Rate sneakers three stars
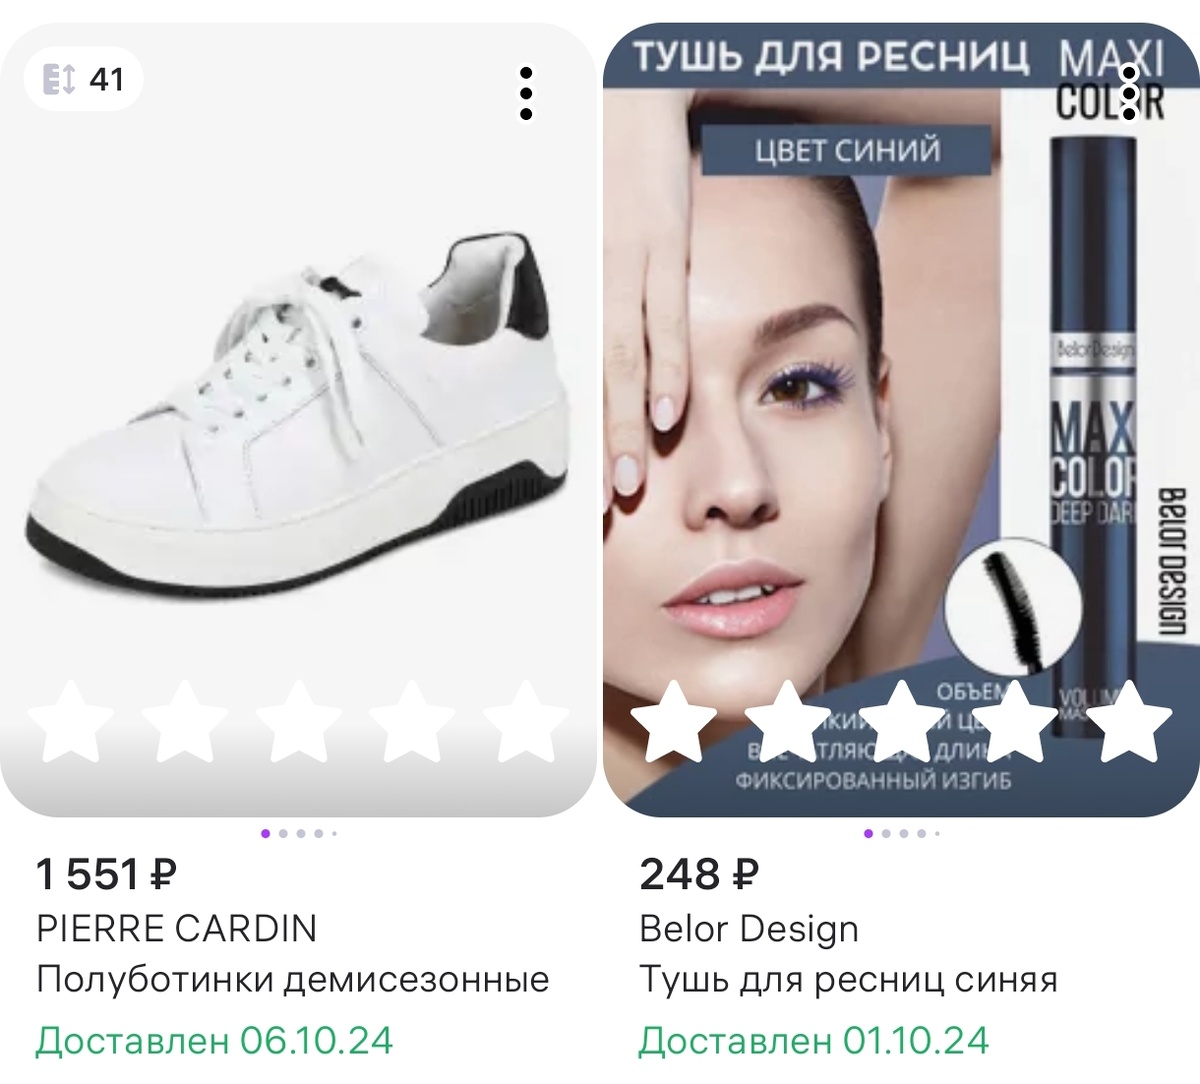 point(298,721)
